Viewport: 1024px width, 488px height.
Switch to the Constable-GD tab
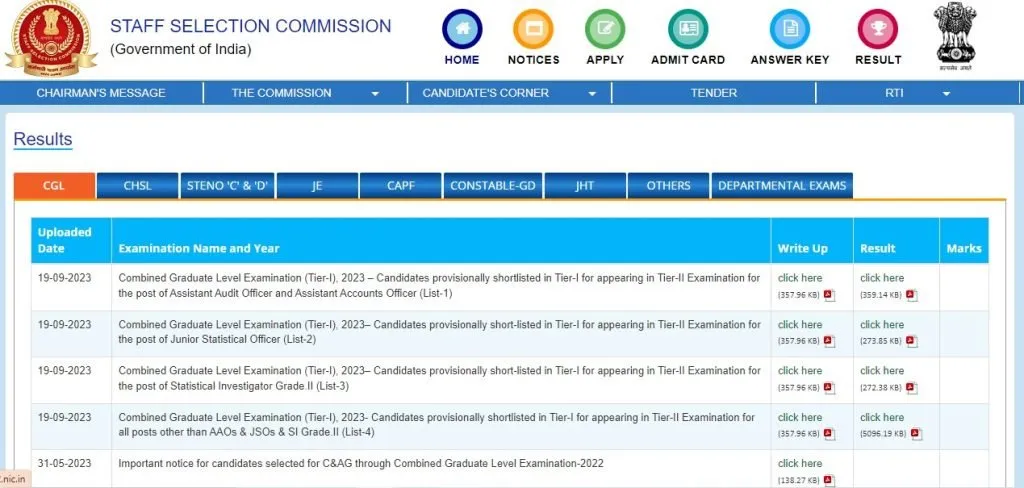coord(493,186)
